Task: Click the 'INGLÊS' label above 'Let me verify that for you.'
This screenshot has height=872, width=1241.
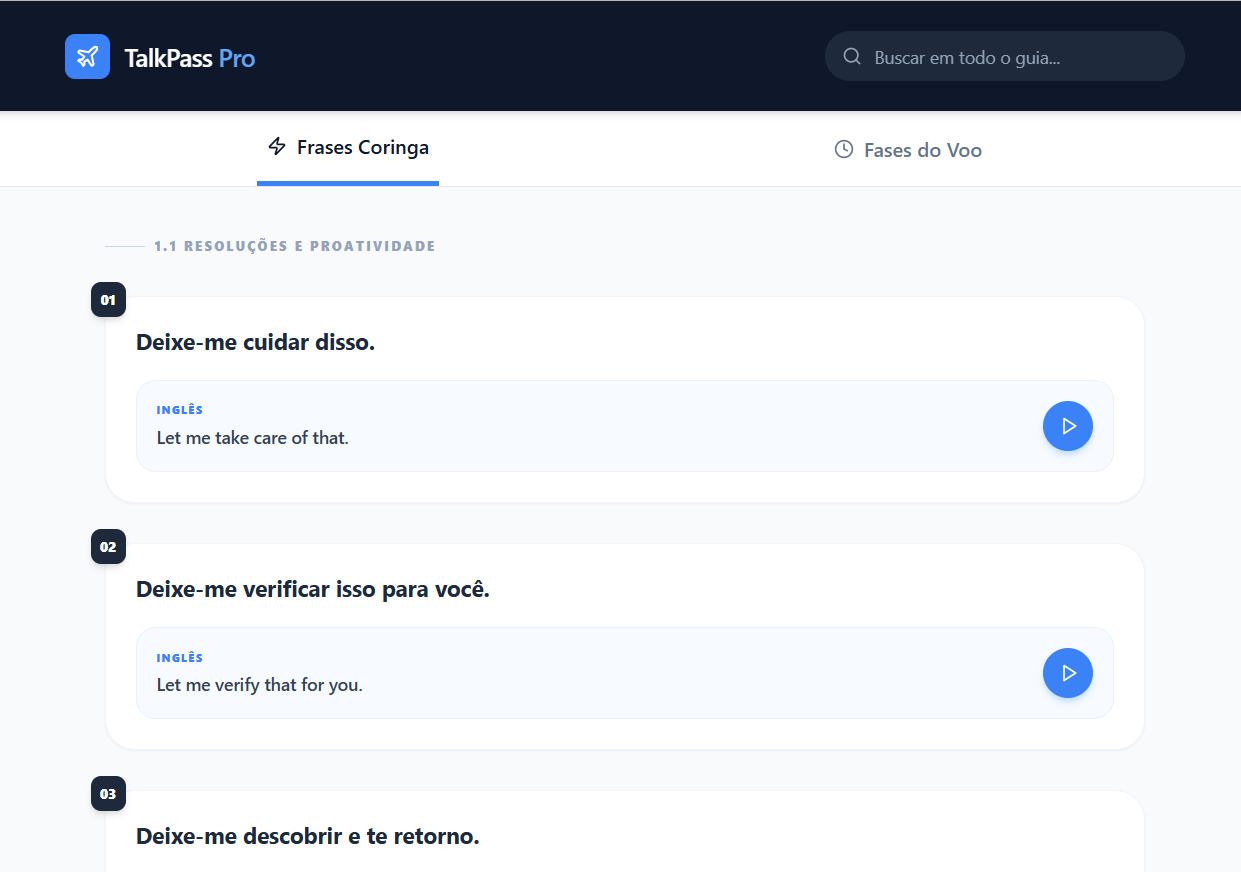Action: (x=180, y=658)
